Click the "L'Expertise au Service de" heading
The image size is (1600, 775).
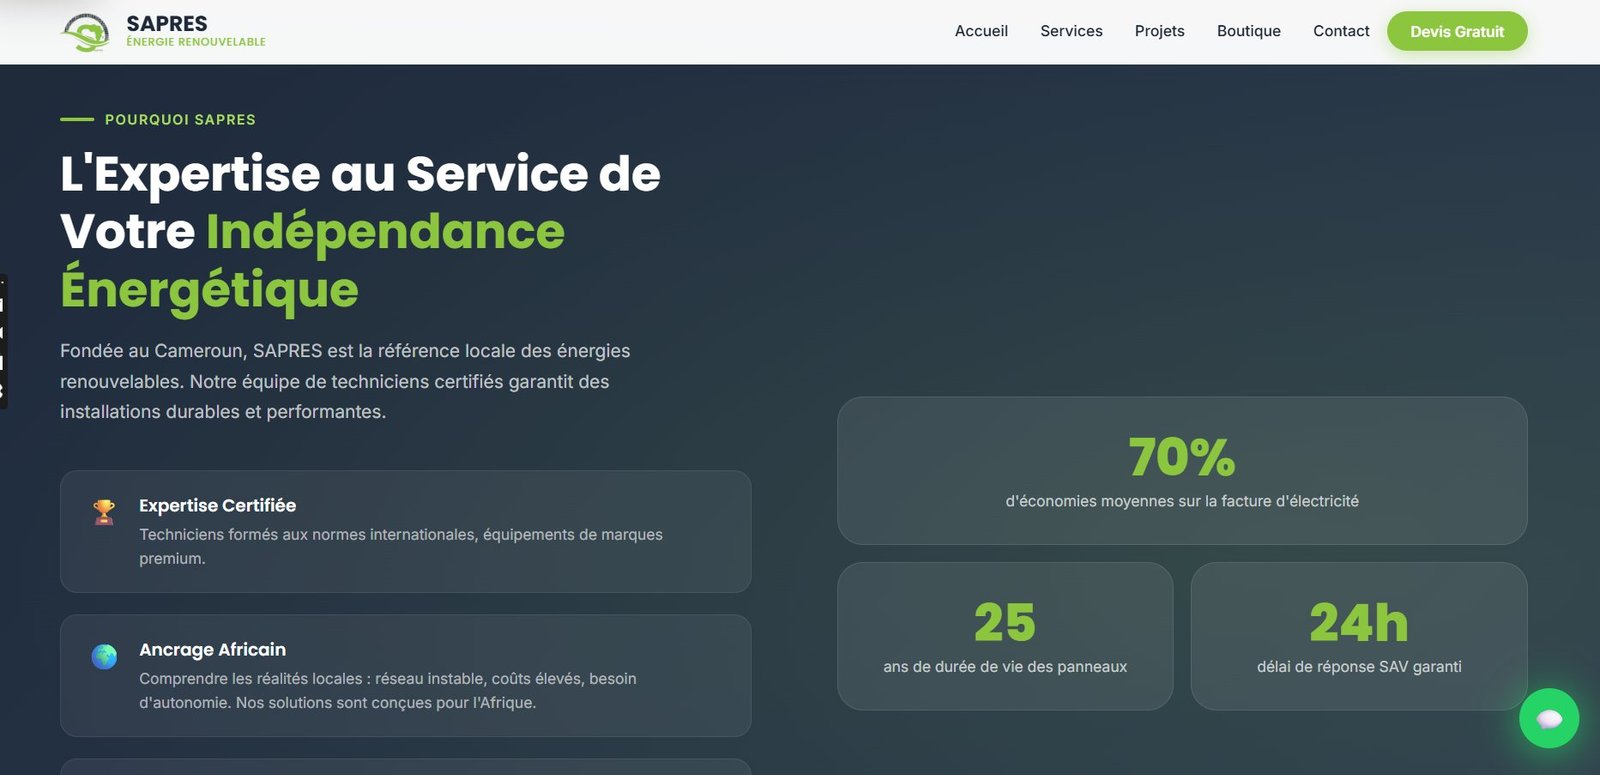click(x=360, y=174)
